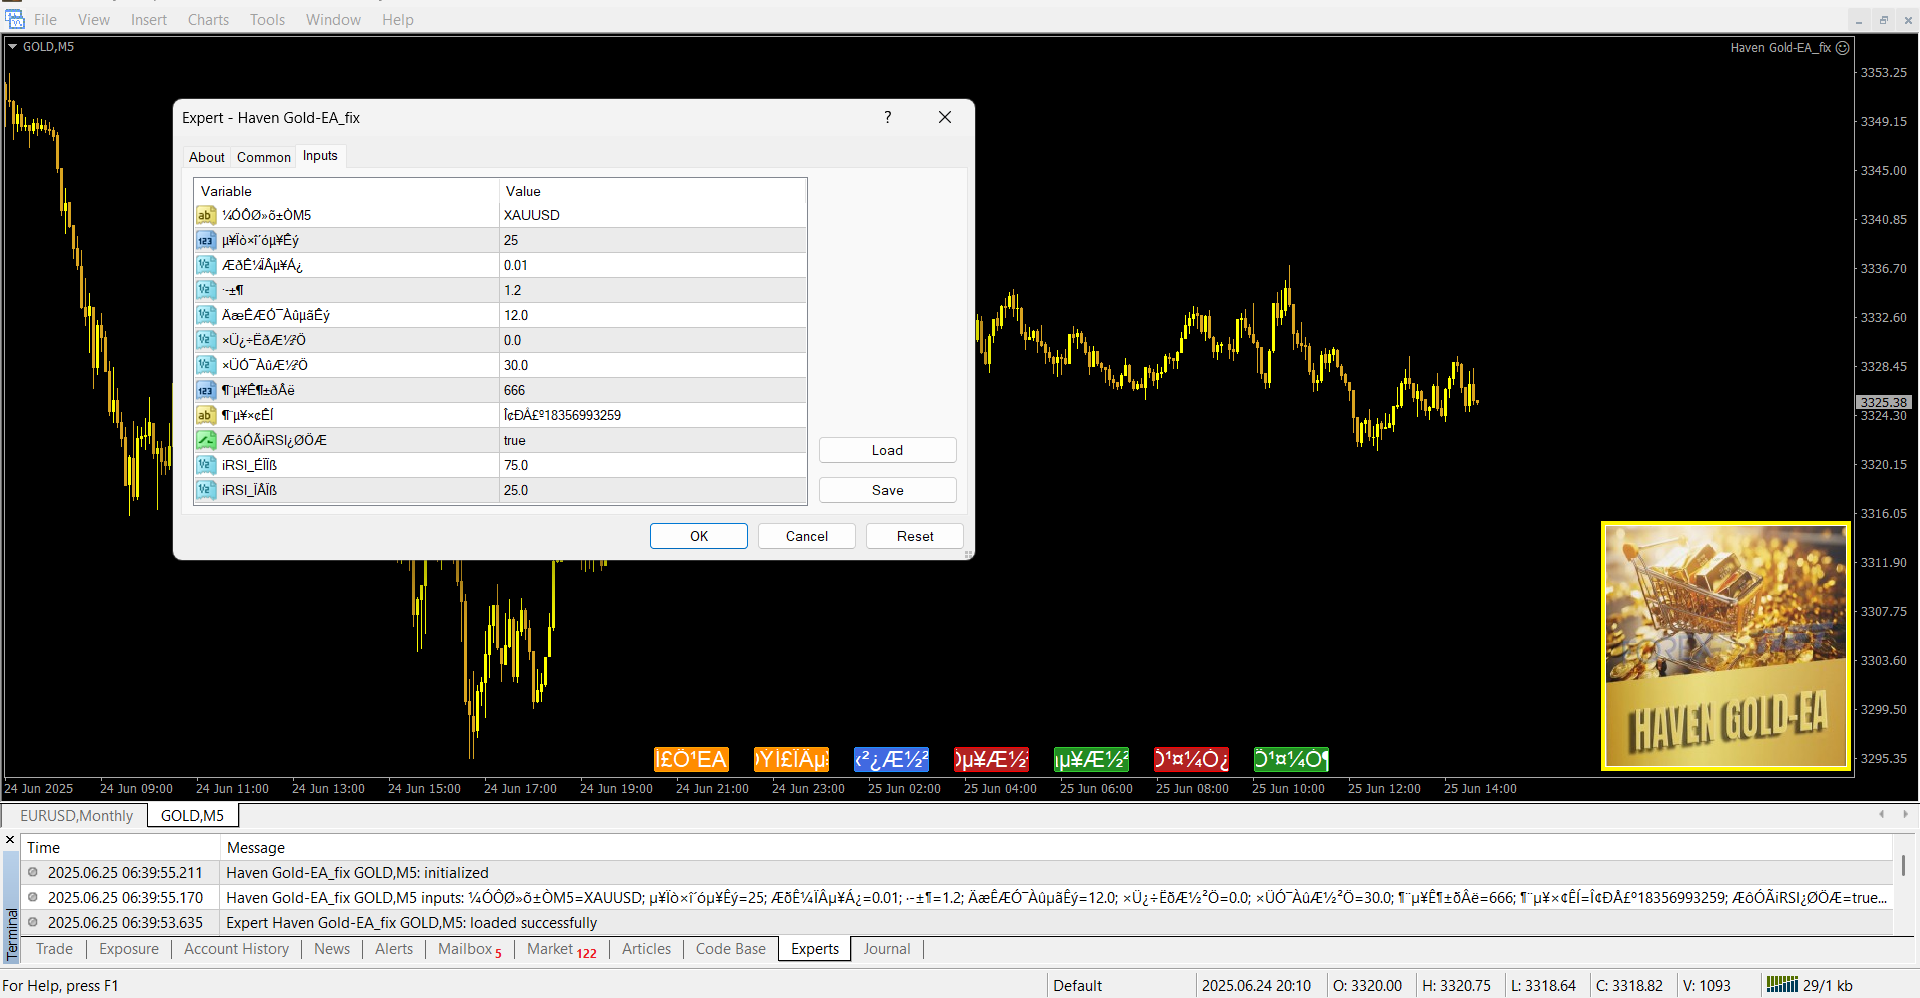This screenshot has height=998, width=1920.
Task: Click the scroll-right arrow for the chart tabs
Action: pos(1905,815)
